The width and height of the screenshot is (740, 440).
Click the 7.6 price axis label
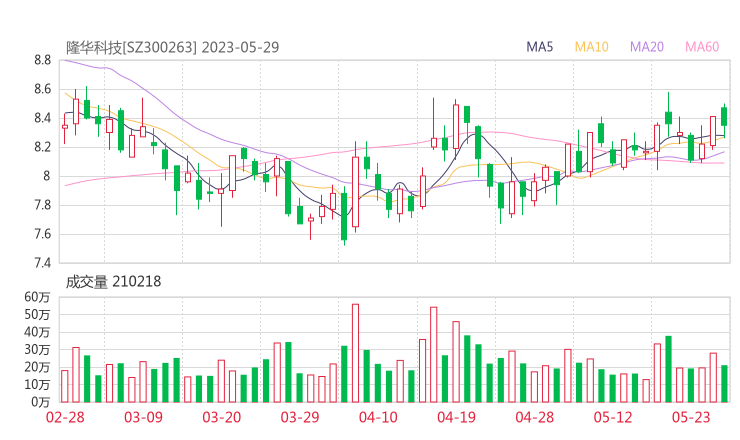(x=42, y=234)
